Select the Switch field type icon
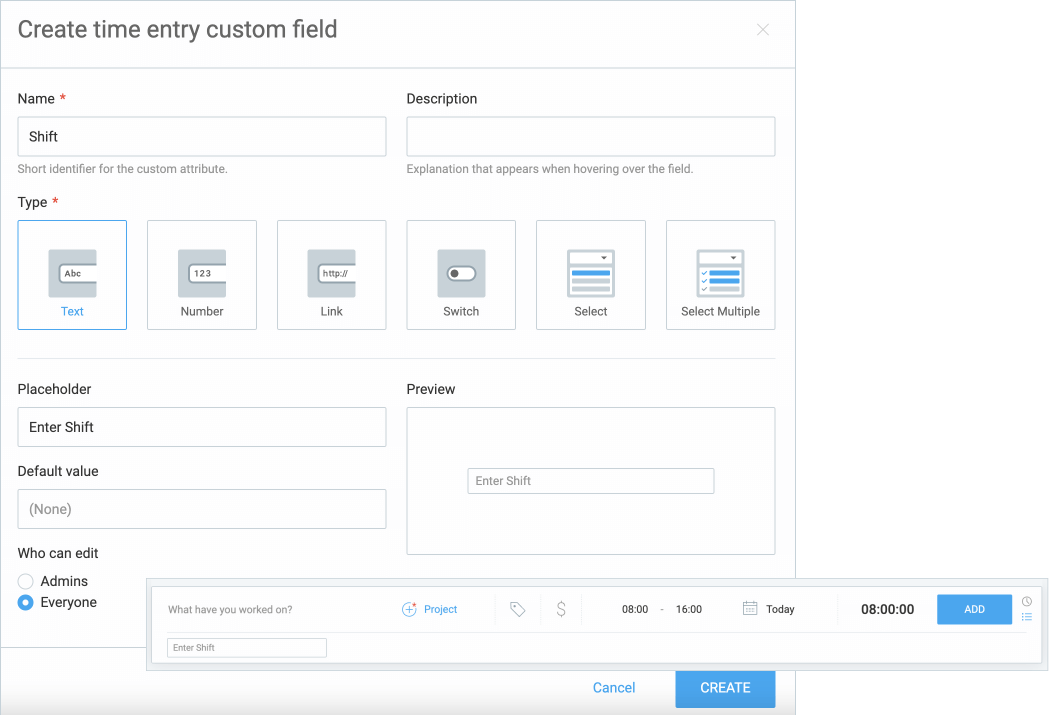 tap(461, 274)
